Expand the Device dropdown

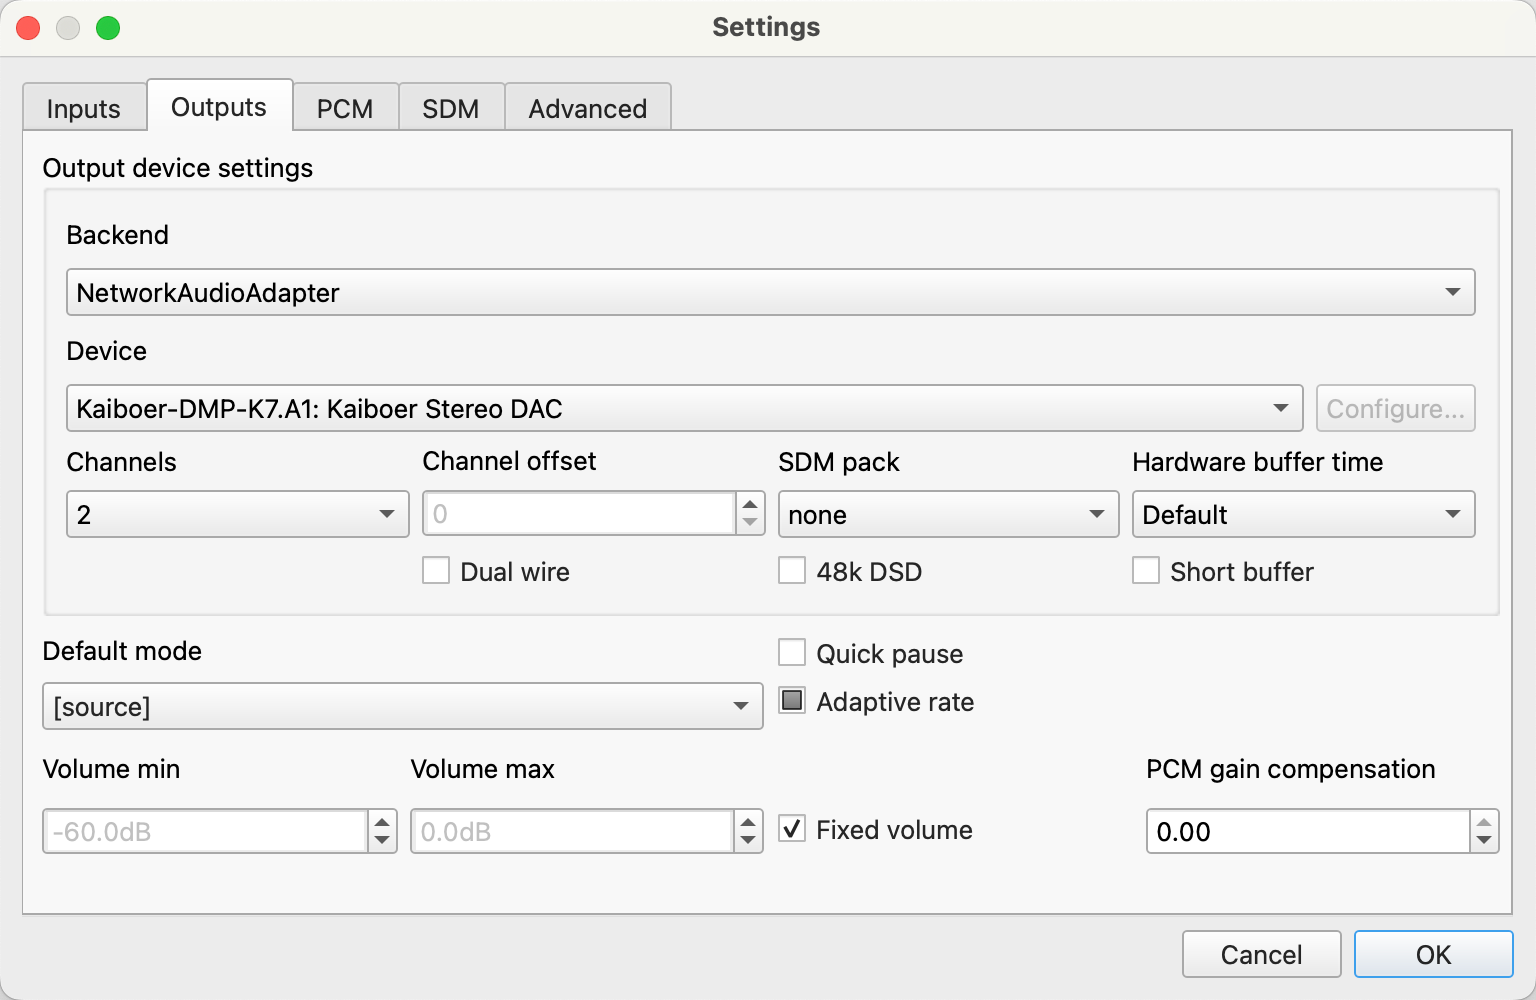click(685, 408)
